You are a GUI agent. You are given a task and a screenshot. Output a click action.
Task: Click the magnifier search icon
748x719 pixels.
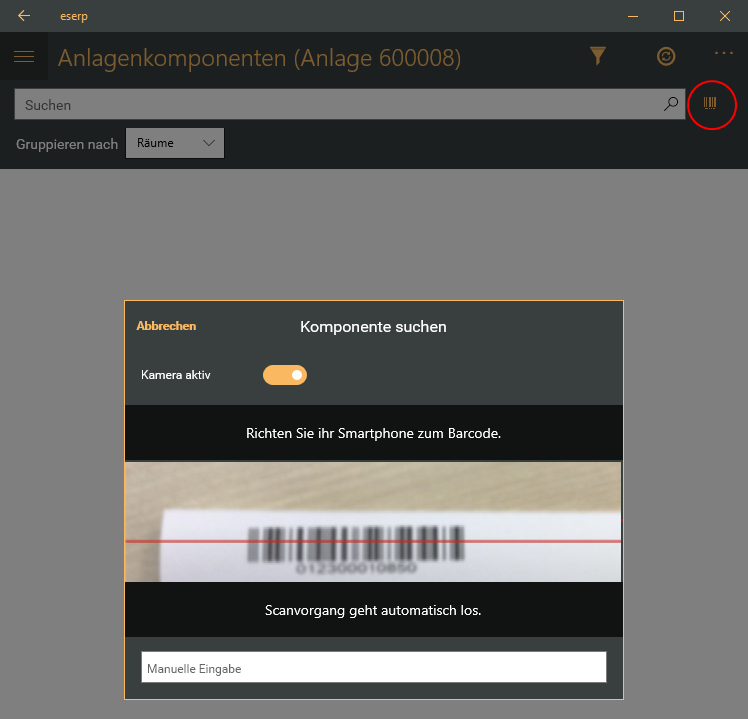(671, 104)
